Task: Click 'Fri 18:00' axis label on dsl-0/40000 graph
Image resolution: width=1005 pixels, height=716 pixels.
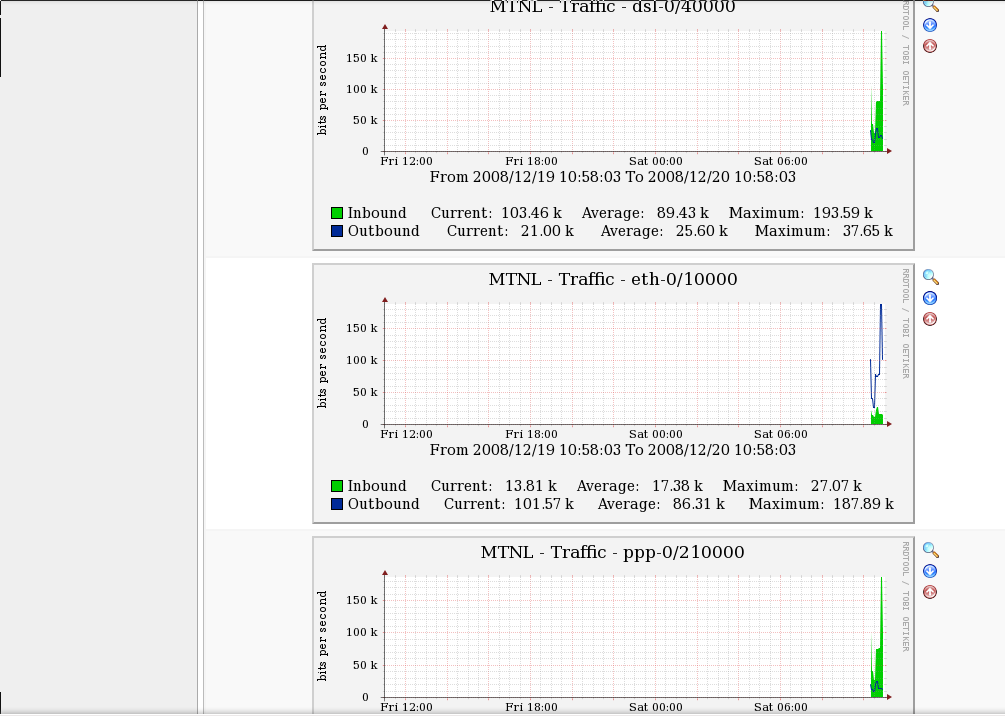Action: pos(531,161)
